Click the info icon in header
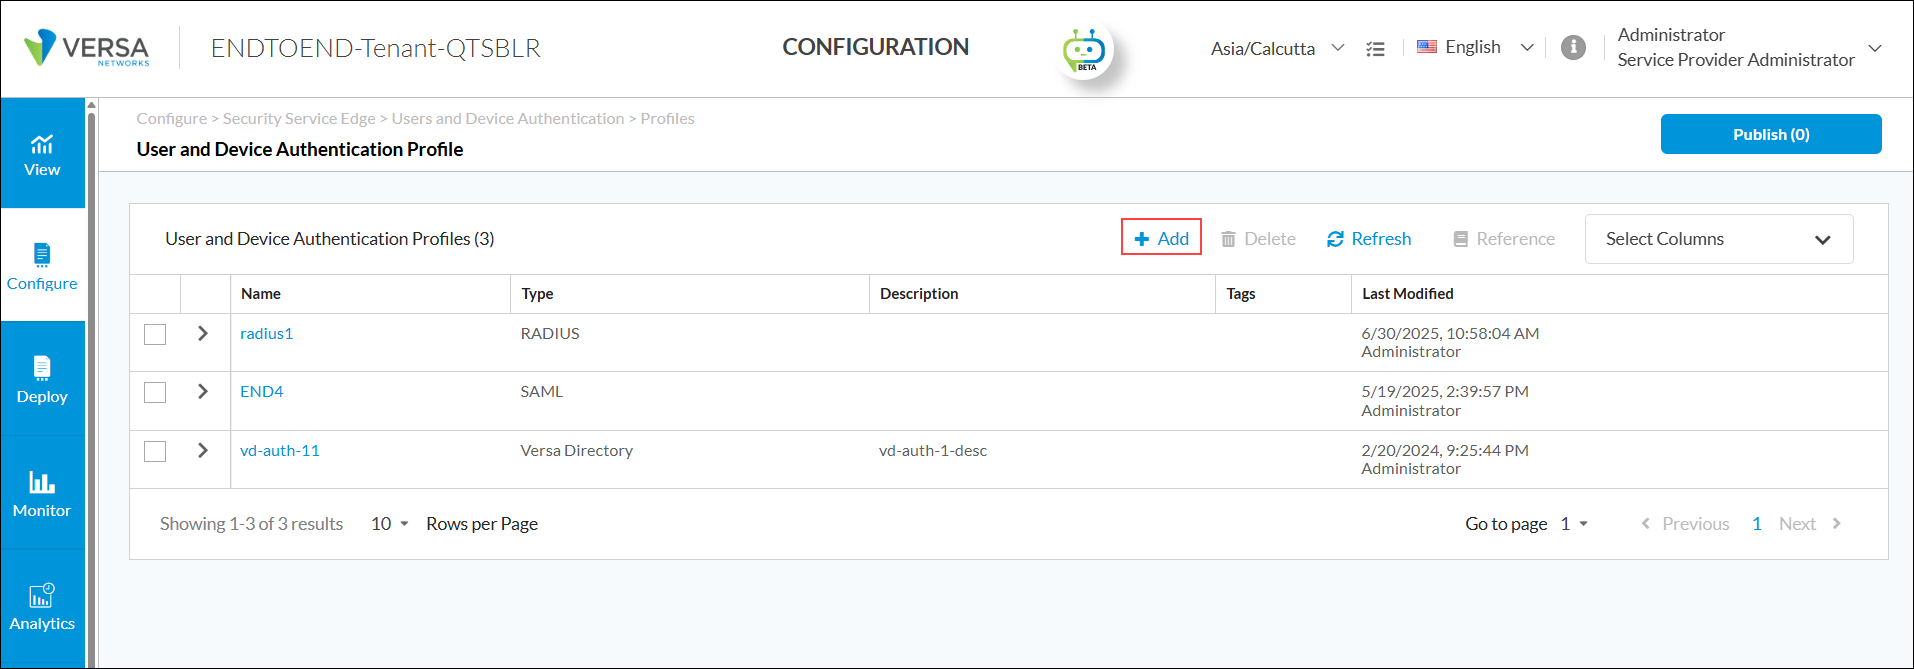Viewport: 1914px width, 669px height. point(1573,47)
